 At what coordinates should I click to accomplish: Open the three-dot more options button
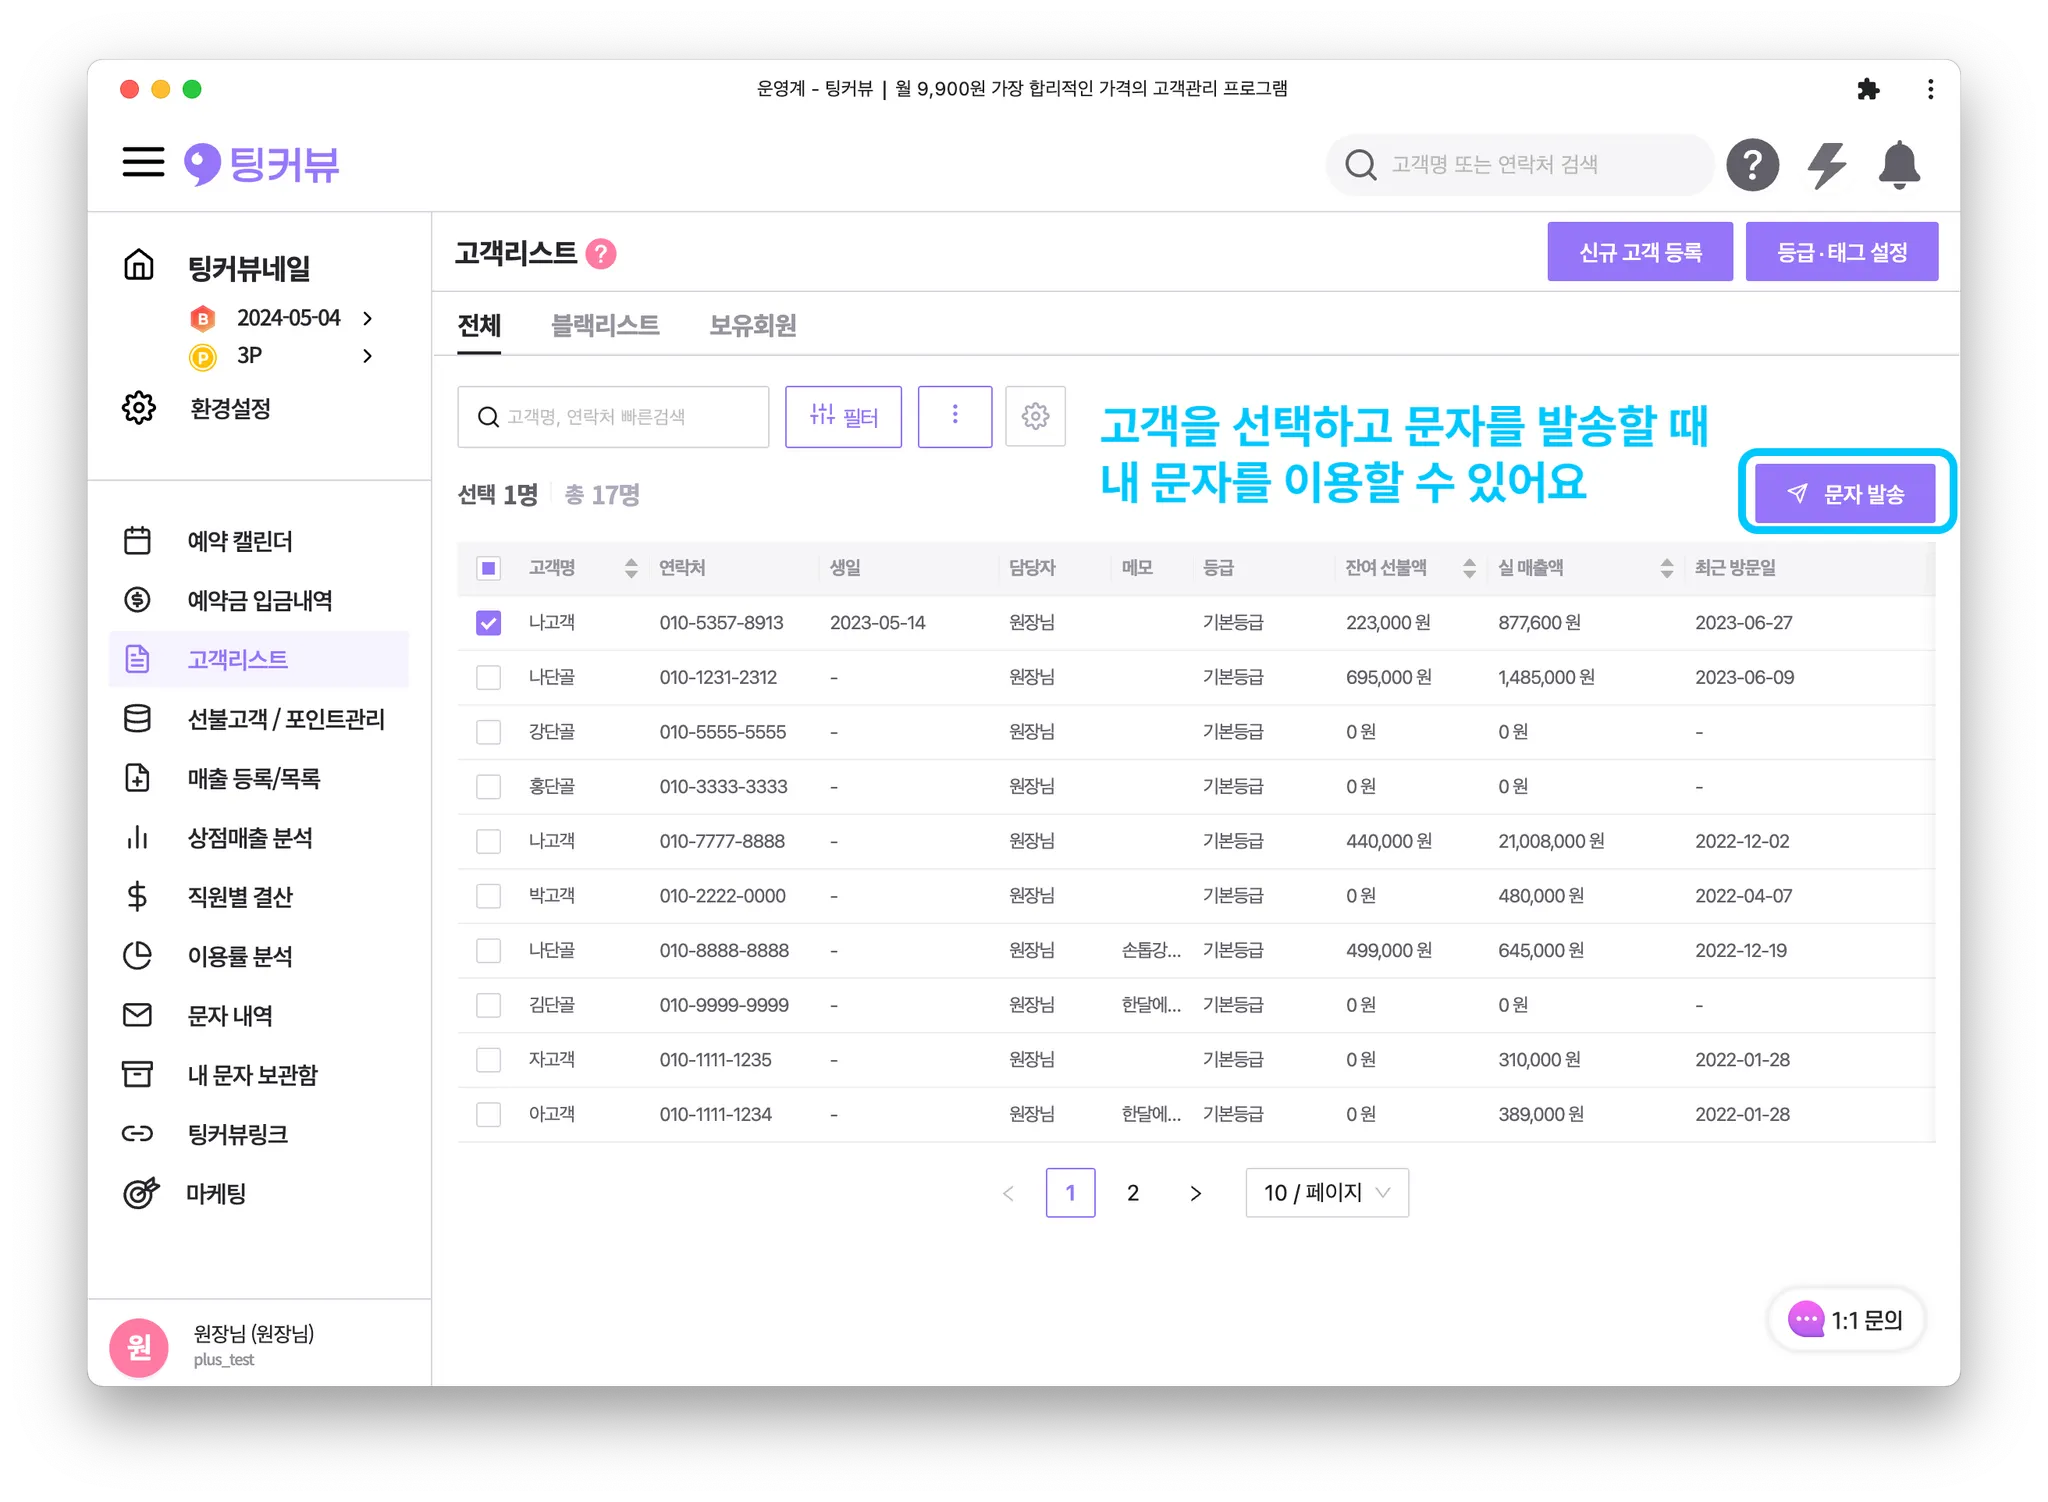click(954, 416)
